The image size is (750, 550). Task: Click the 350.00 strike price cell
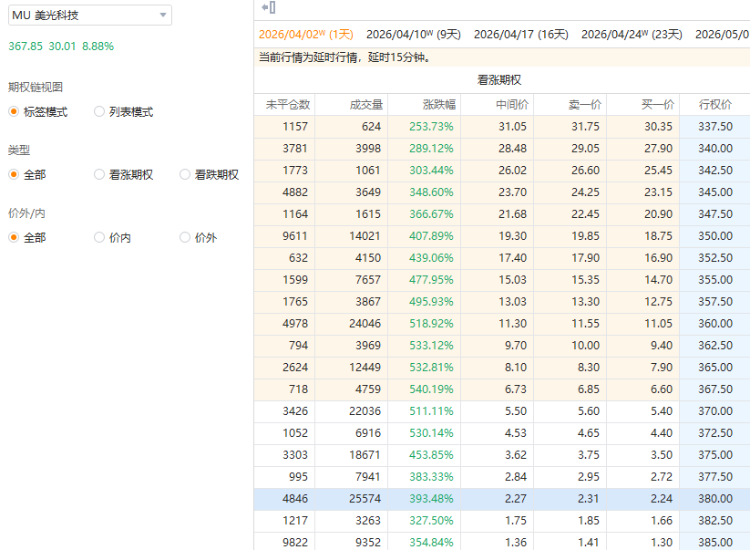pyautogui.click(x=714, y=235)
